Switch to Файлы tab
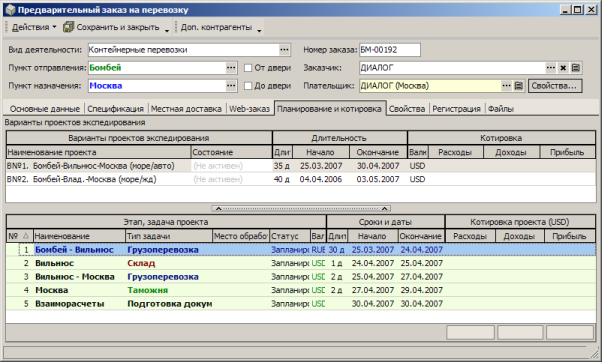The height and width of the screenshot is (362, 602). [501, 109]
